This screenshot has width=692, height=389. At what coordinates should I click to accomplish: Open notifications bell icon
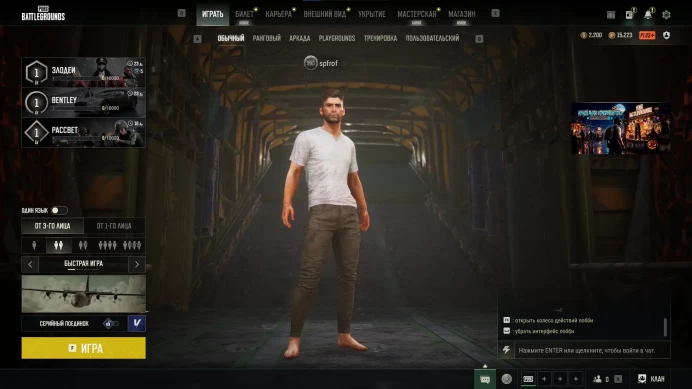(x=647, y=15)
